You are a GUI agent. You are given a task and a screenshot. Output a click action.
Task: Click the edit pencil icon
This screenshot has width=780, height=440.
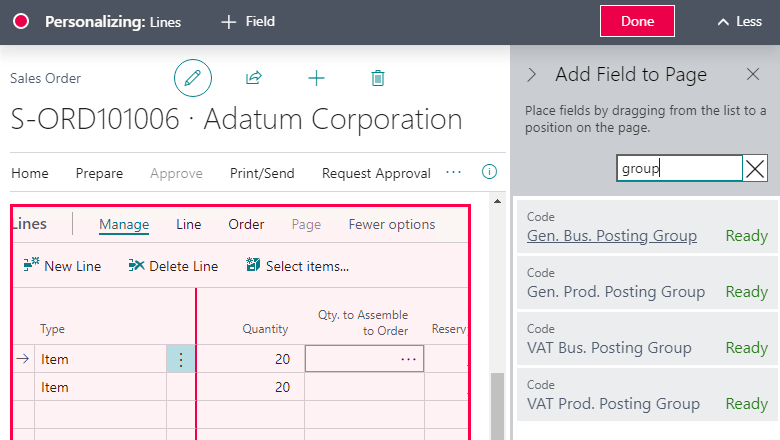coord(193,77)
